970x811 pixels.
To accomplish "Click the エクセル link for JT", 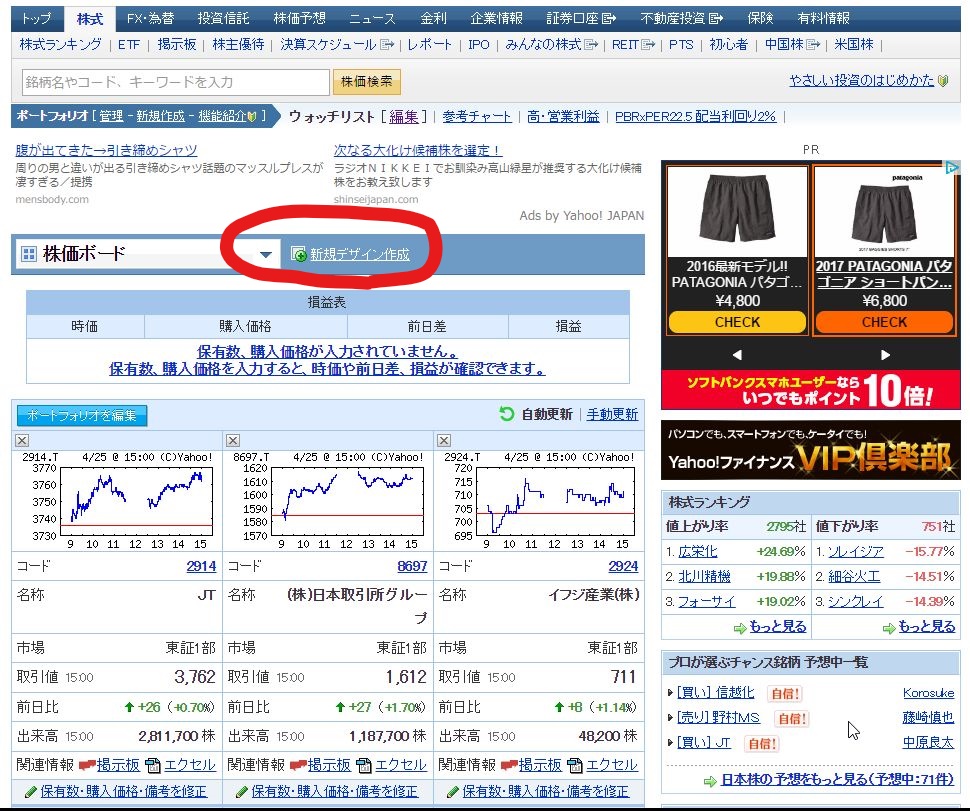I will pos(190,765).
